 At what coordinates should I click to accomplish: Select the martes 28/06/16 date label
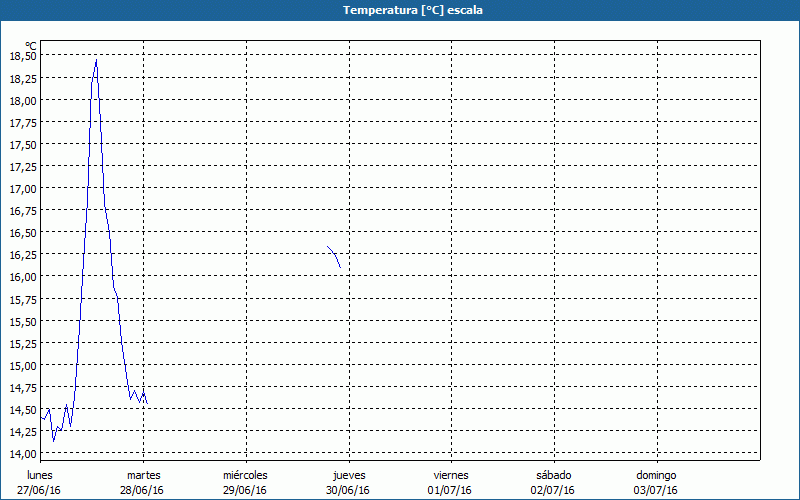[x=143, y=482]
